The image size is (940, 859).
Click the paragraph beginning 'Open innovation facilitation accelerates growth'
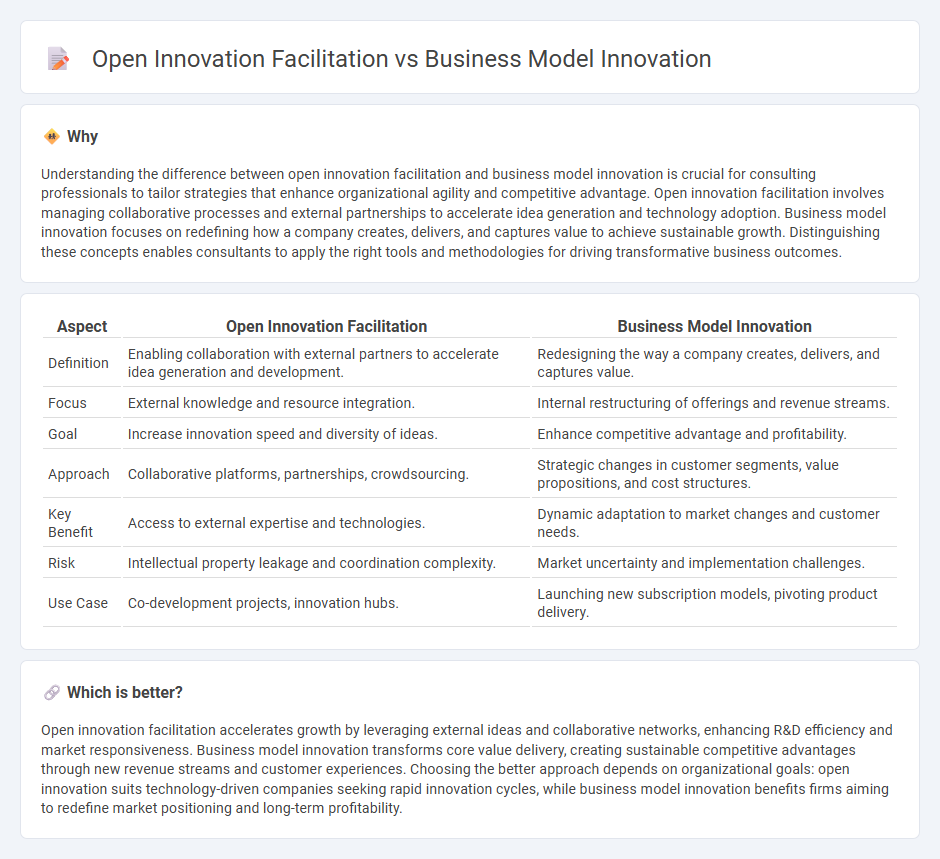(x=466, y=770)
